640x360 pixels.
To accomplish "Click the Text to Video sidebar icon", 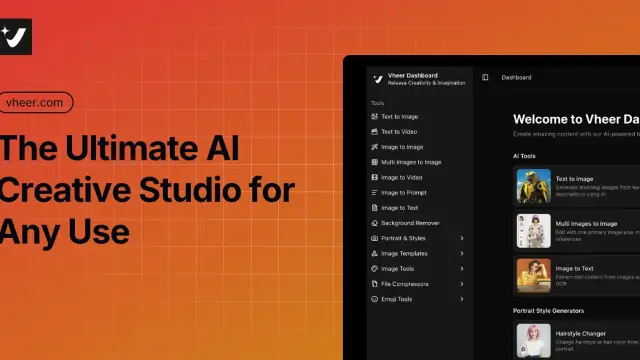I will [374, 131].
